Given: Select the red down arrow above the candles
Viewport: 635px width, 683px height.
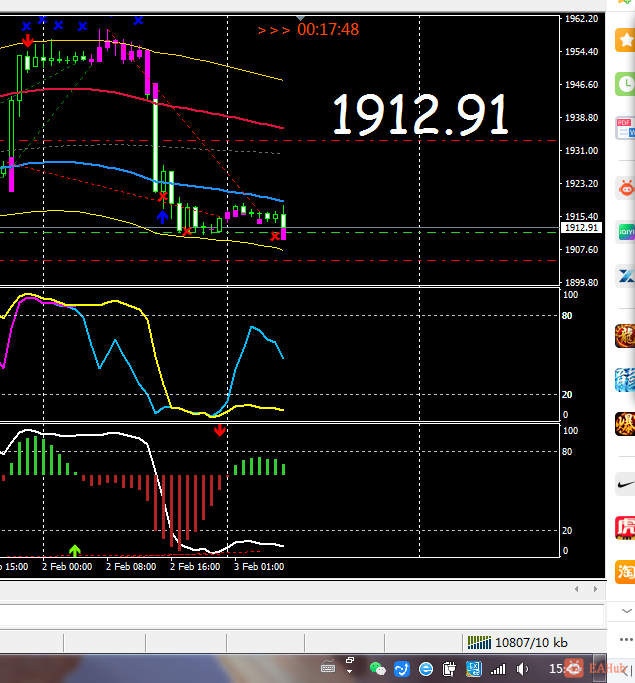Looking at the screenshot, I should click(27, 41).
